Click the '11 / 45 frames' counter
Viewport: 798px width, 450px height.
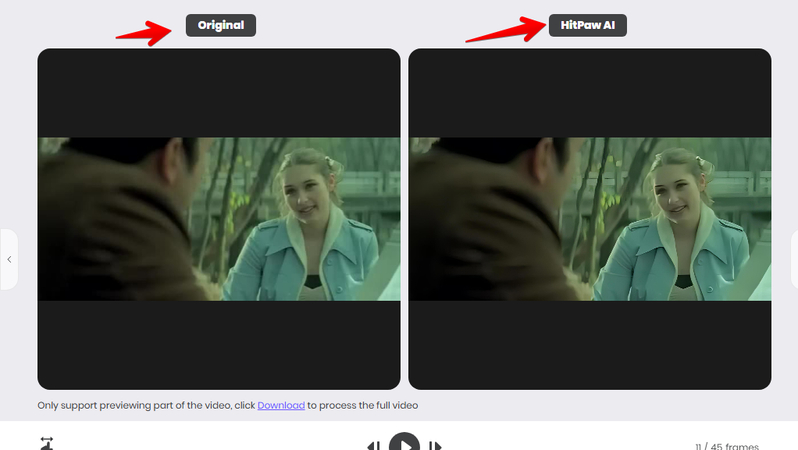[x=727, y=446]
